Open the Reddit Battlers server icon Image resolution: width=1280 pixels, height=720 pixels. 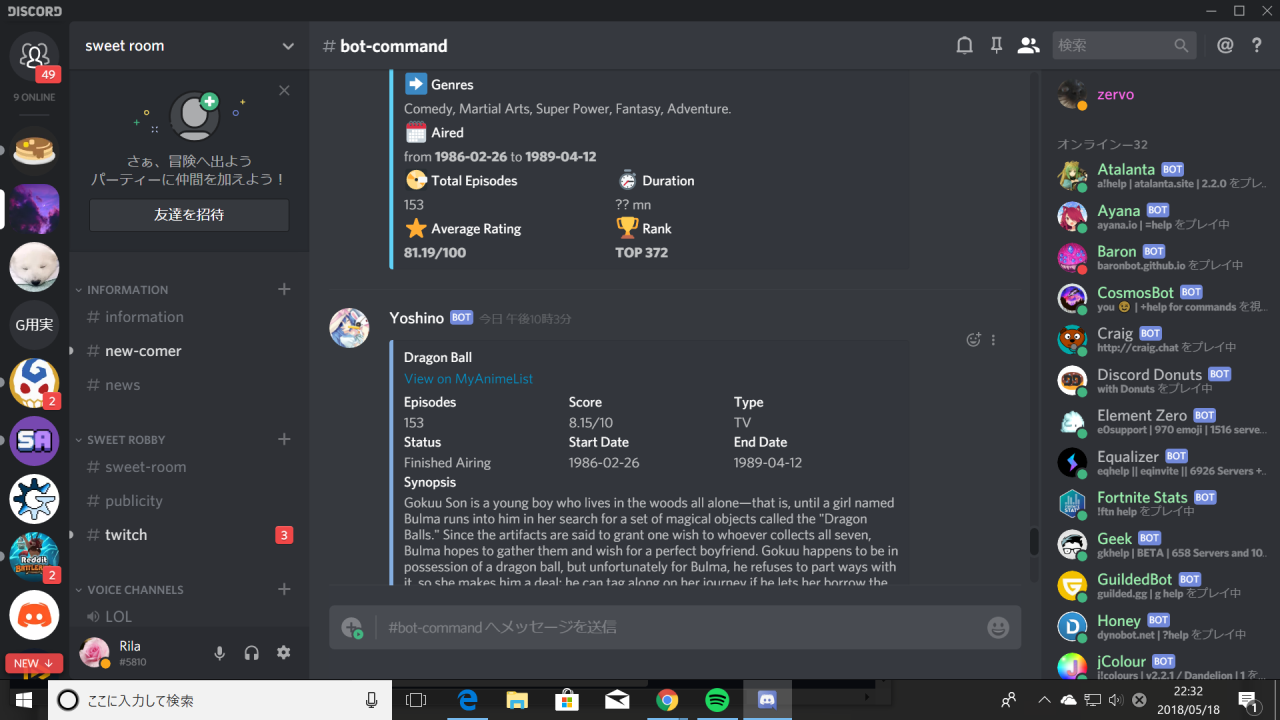point(34,556)
